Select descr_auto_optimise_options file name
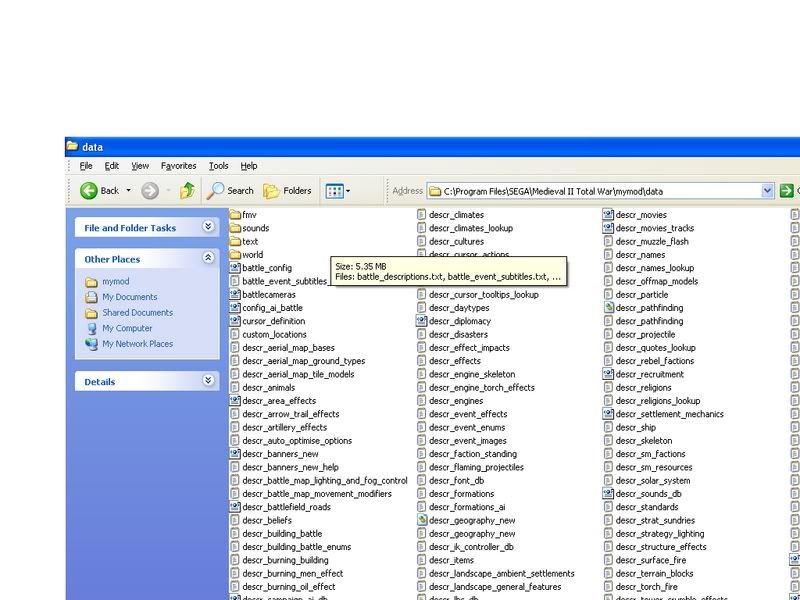The height and width of the screenshot is (600, 800). [x=297, y=440]
